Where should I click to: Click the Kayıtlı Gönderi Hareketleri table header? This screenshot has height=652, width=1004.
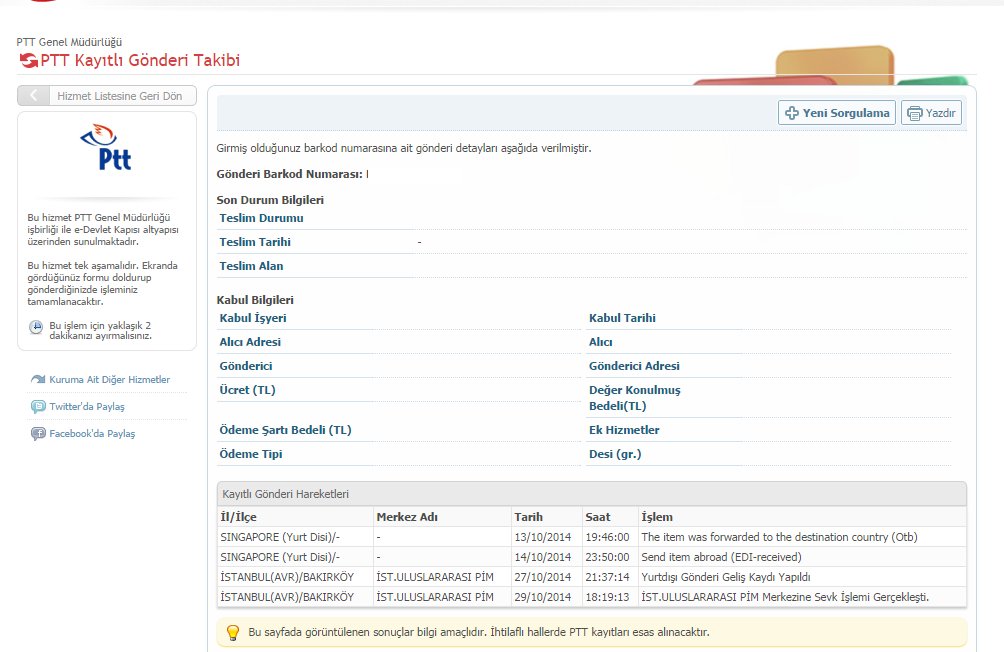pos(592,494)
